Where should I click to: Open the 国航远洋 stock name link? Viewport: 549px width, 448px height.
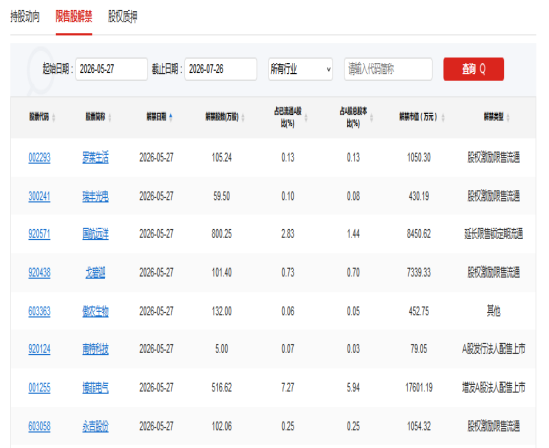[x=95, y=234]
